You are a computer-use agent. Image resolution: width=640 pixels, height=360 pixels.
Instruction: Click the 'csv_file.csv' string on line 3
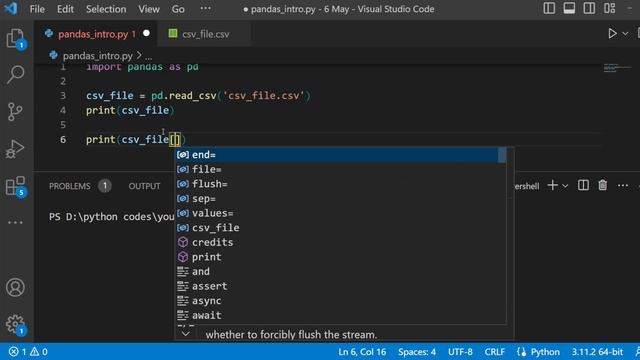point(264,96)
